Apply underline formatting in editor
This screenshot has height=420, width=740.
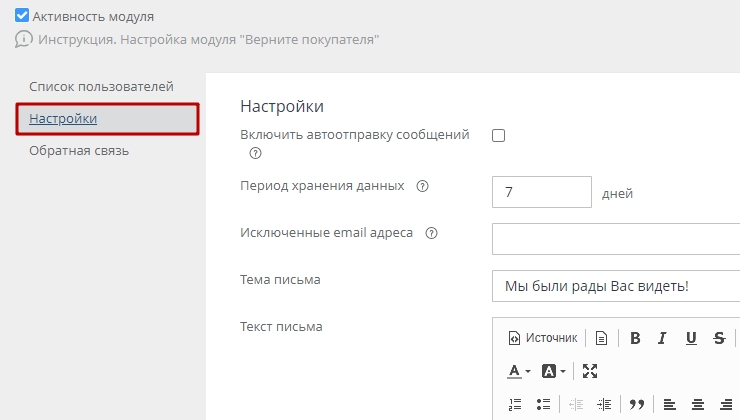[x=691, y=338]
